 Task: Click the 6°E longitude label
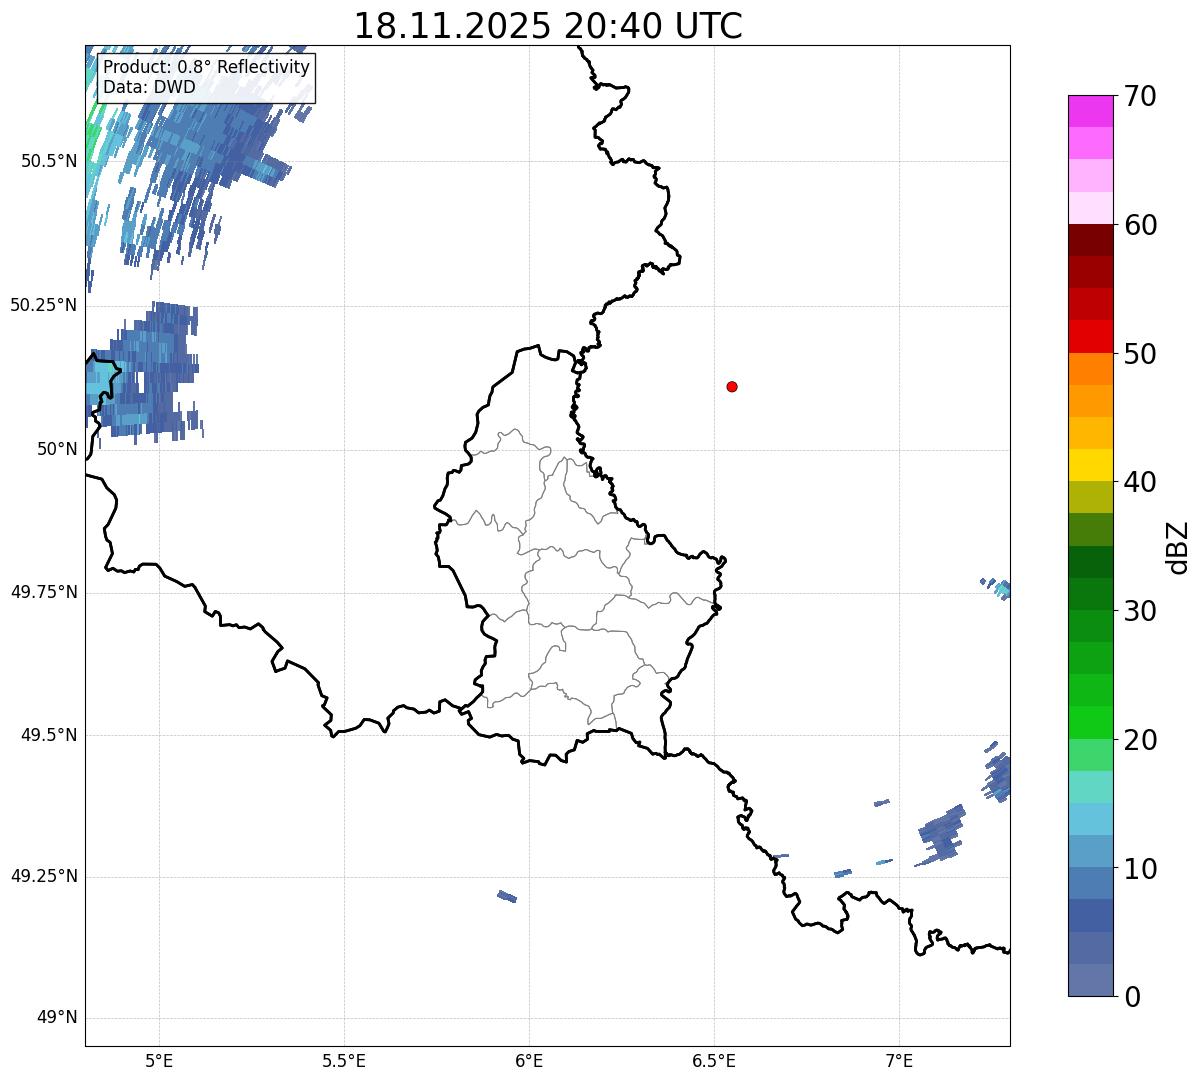[x=529, y=1060]
